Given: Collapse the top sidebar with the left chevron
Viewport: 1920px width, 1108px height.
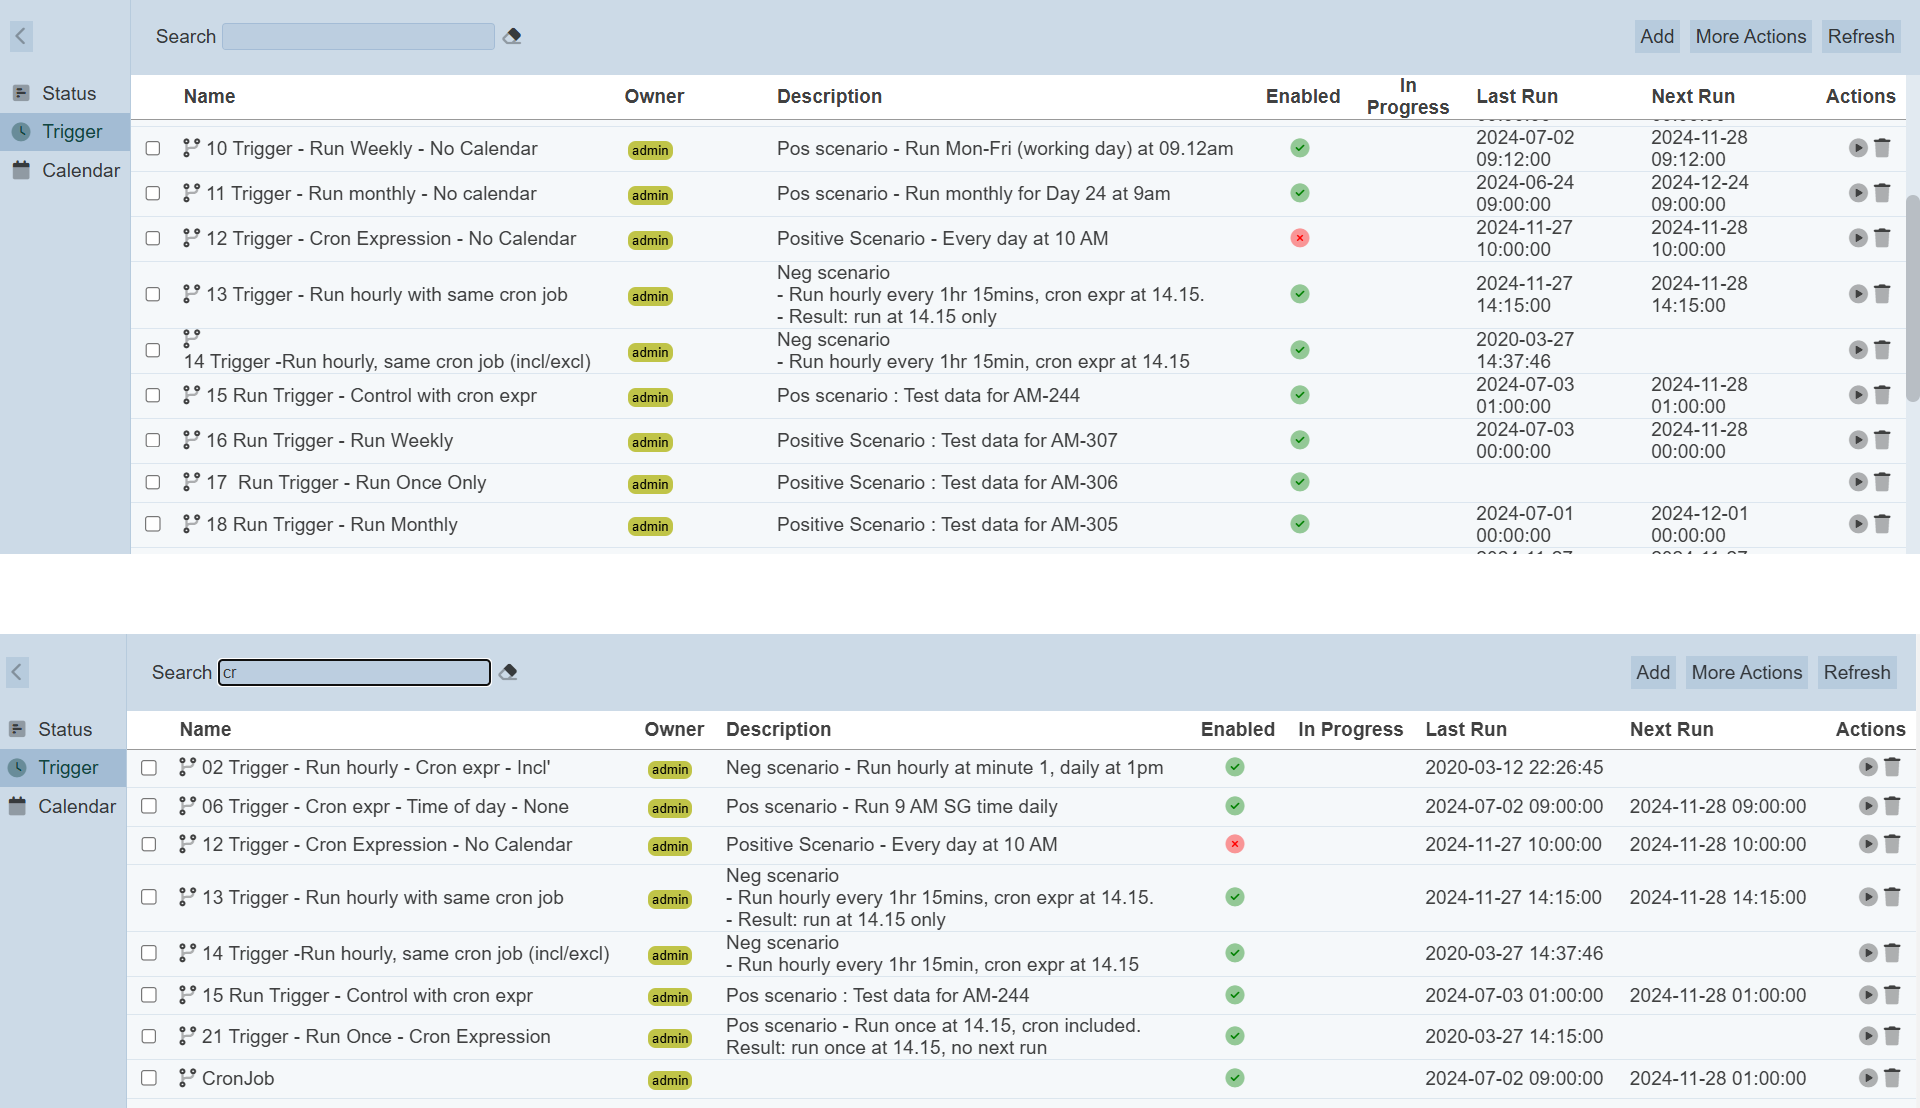Looking at the screenshot, I should [x=21, y=36].
